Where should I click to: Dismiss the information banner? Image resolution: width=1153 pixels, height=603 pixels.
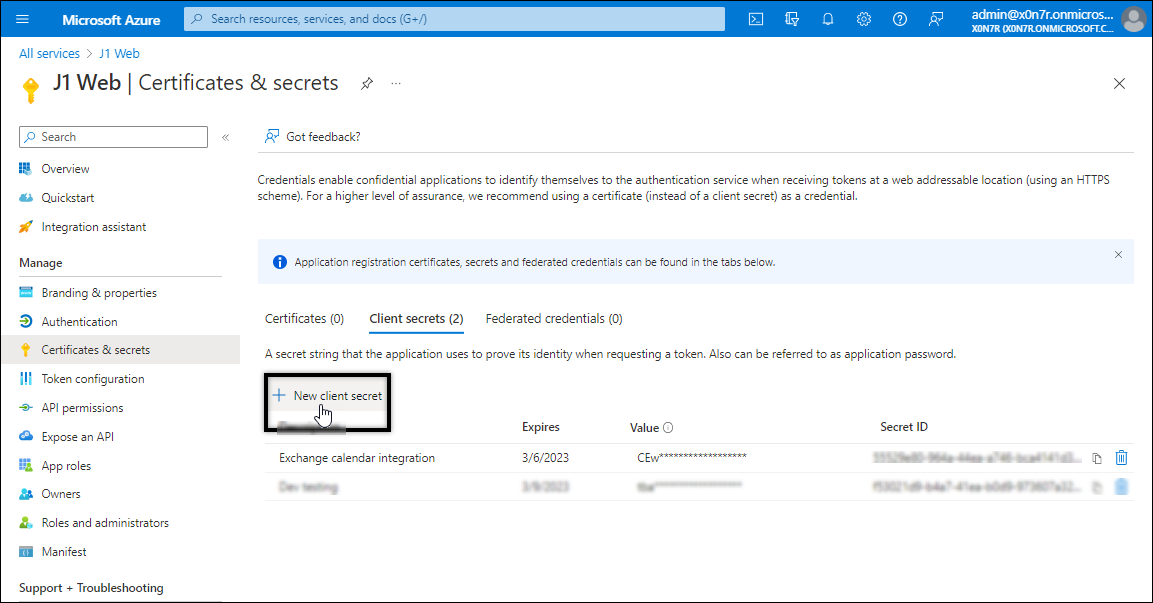coord(1118,255)
